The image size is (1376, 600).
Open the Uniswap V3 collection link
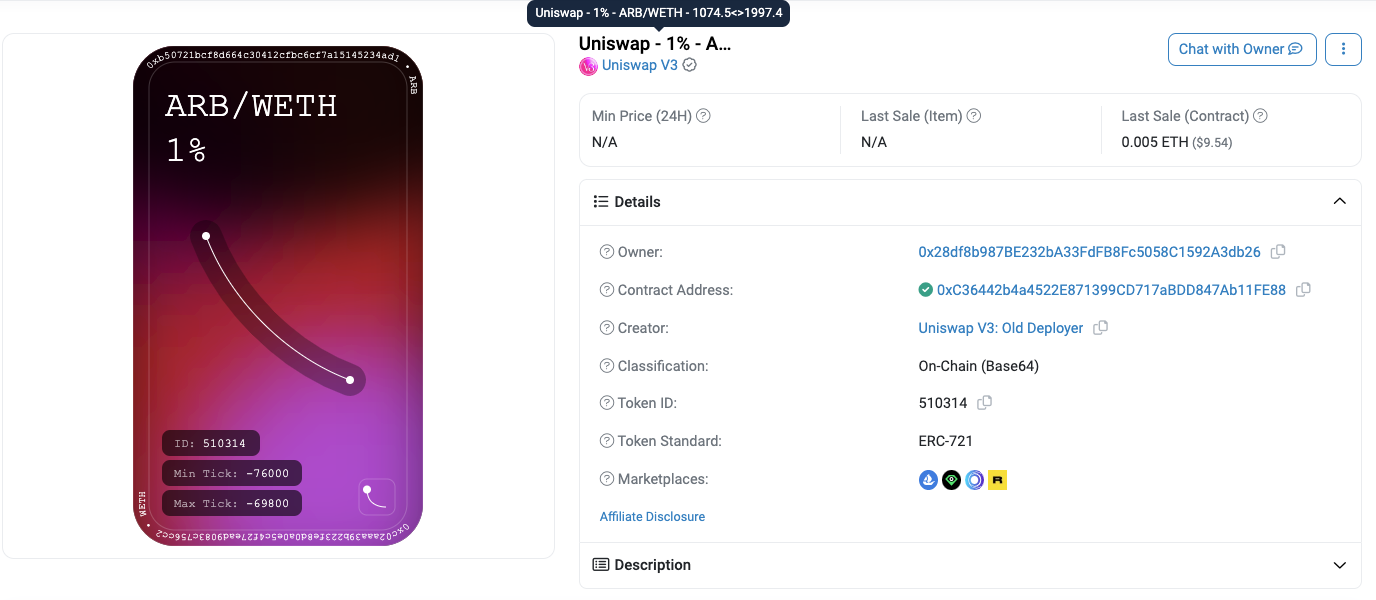(639, 65)
